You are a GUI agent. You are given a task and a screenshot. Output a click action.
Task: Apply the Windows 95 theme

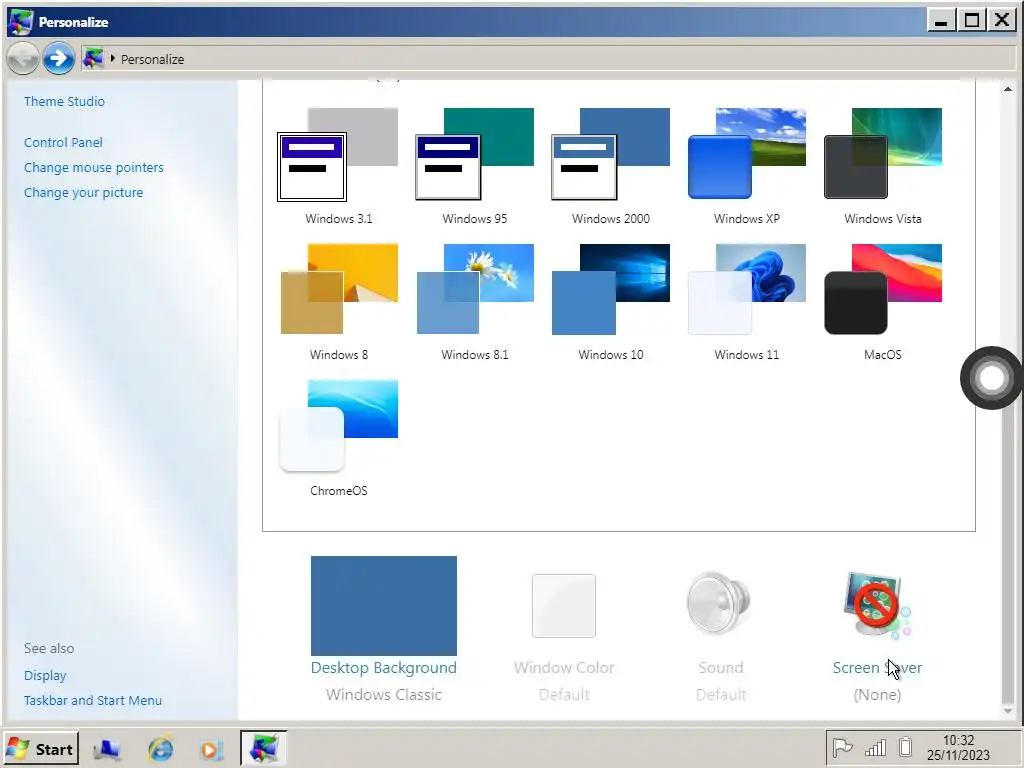tap(475, 155)
